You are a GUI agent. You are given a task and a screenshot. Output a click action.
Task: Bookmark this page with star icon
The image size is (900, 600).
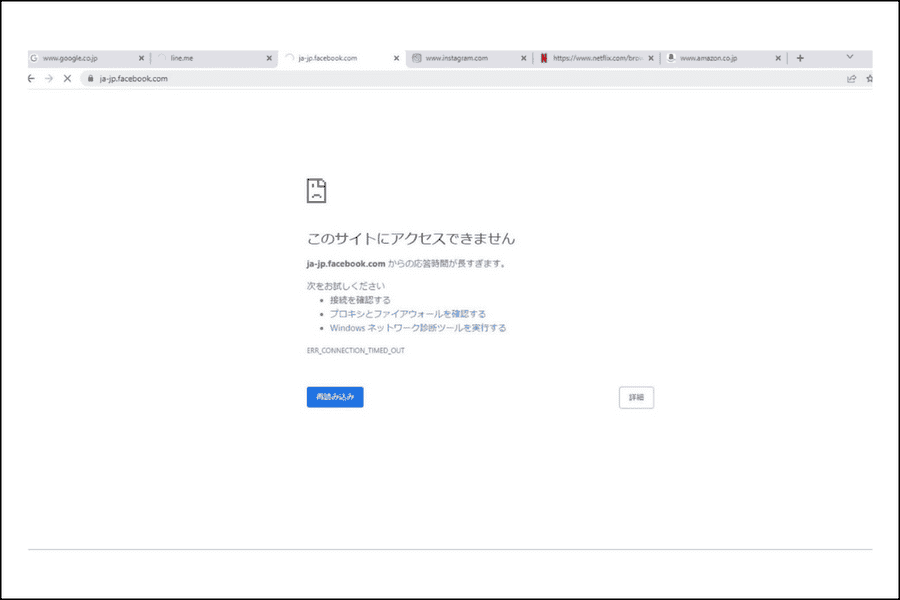pos(870,79)
